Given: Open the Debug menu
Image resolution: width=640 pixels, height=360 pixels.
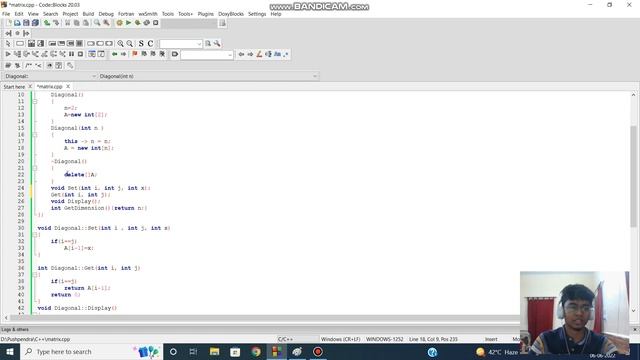Looking at the screenshot, I should (106, 14).
